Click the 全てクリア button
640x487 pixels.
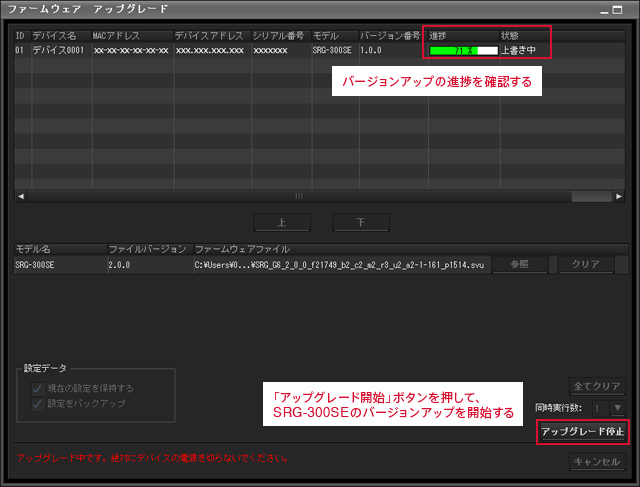pos(598,386)
